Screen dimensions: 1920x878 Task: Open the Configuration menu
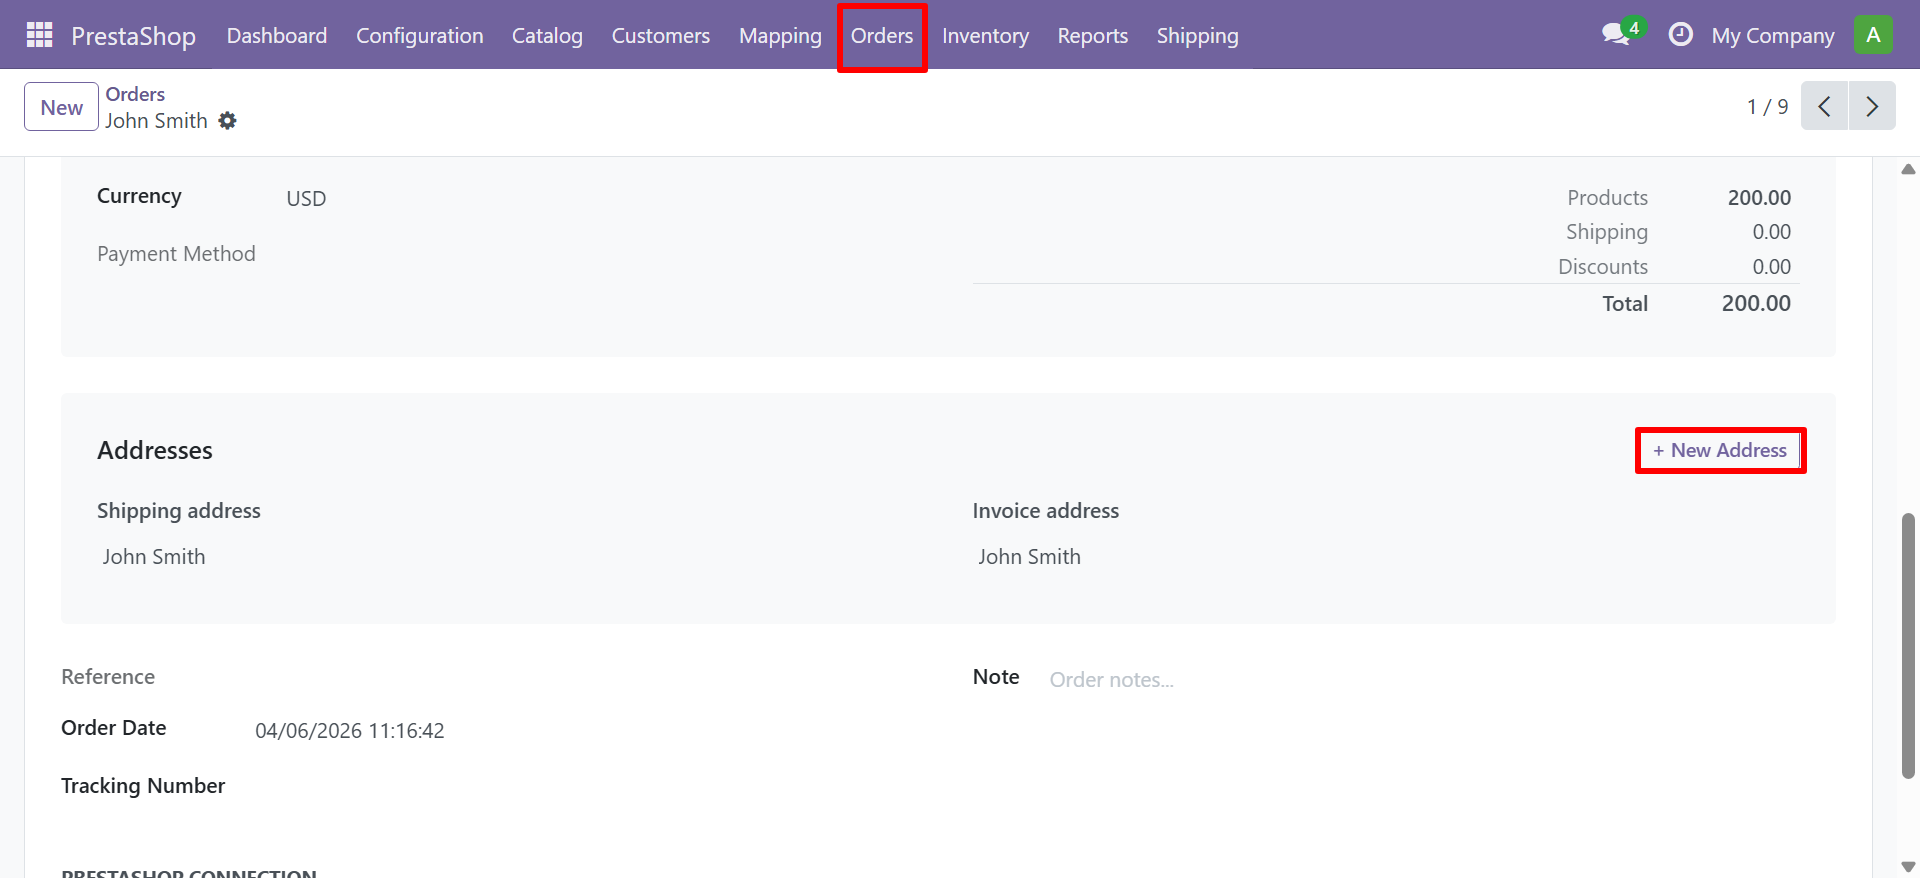point(419,36)
